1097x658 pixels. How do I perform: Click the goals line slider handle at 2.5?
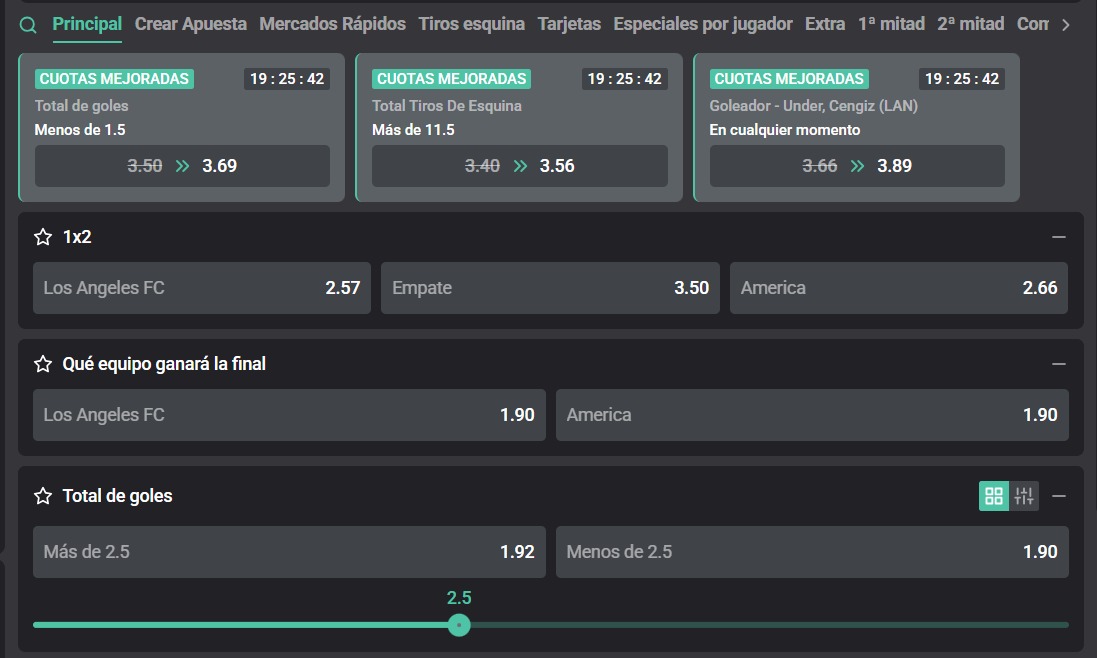459,624
